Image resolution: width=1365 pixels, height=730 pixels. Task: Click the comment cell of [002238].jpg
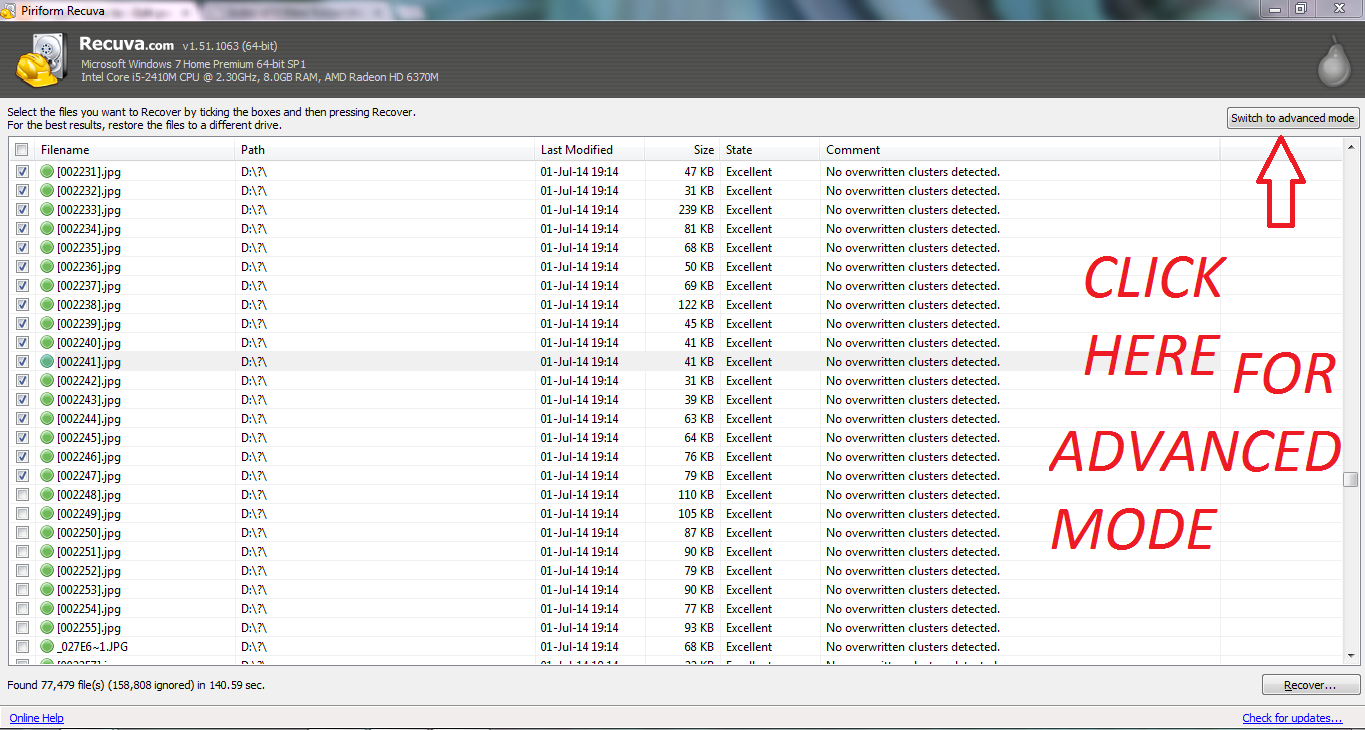(913, 305)
